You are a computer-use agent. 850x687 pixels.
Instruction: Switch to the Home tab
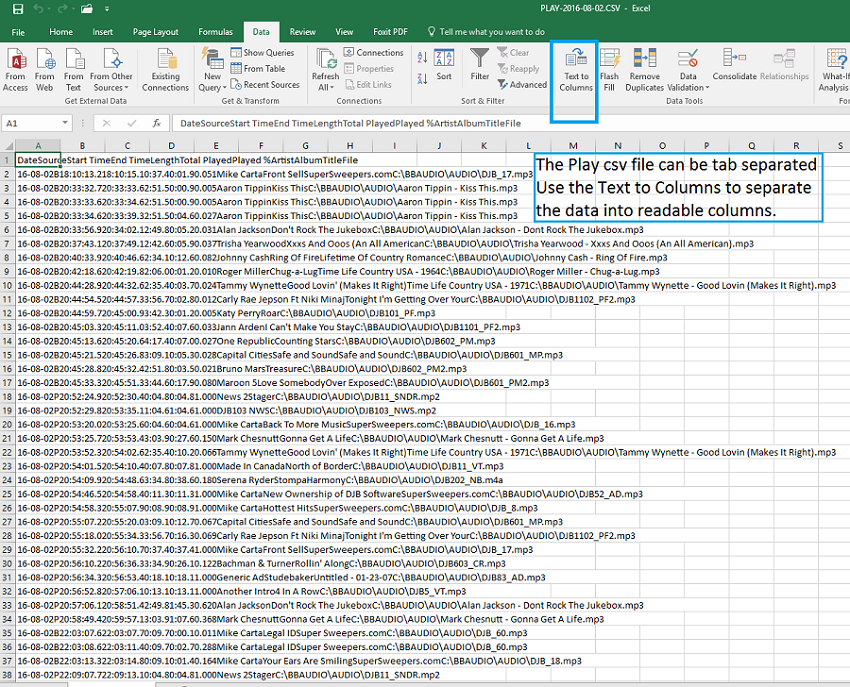[x=61, y=32]
